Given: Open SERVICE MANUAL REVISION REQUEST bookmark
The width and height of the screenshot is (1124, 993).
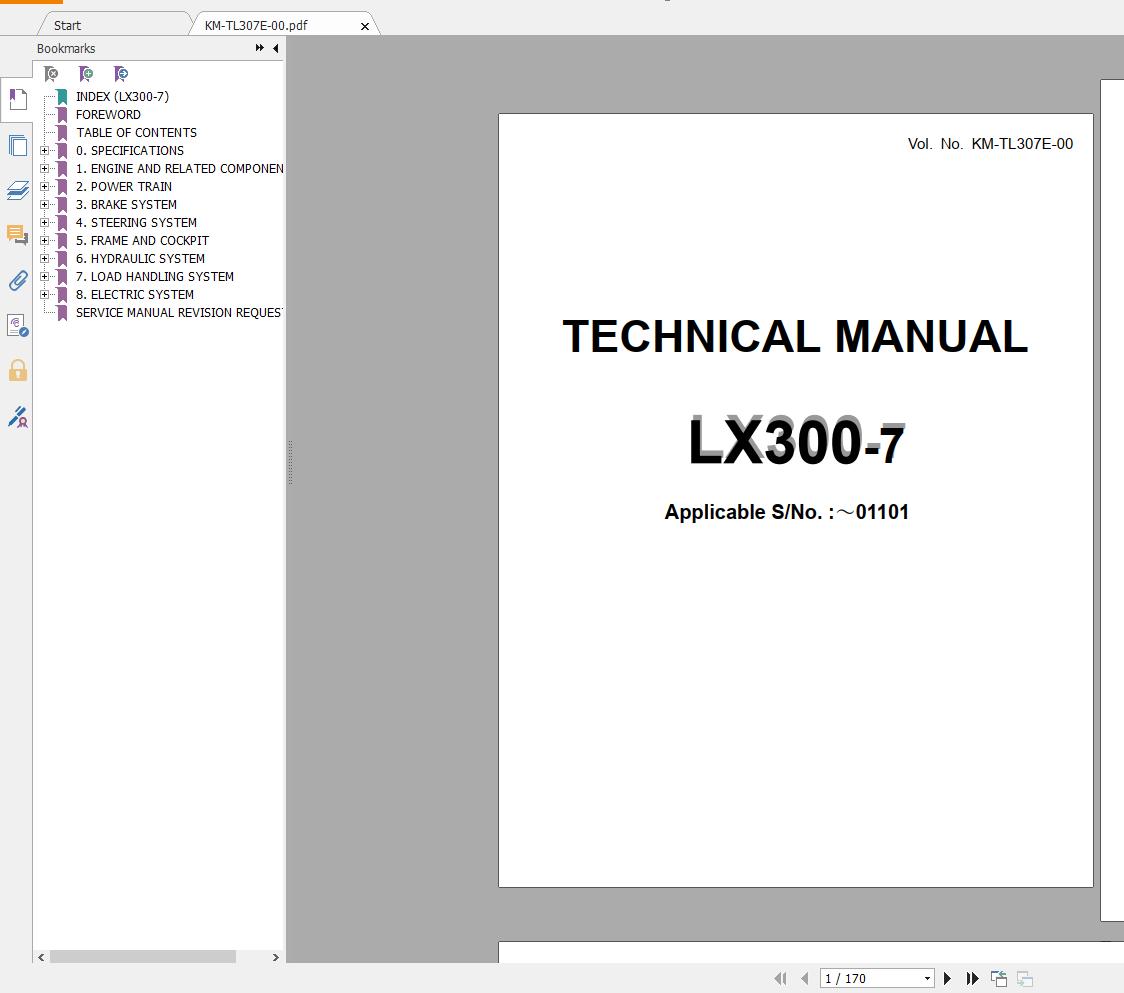Looking at the screenshot, I should pos(179,313).
